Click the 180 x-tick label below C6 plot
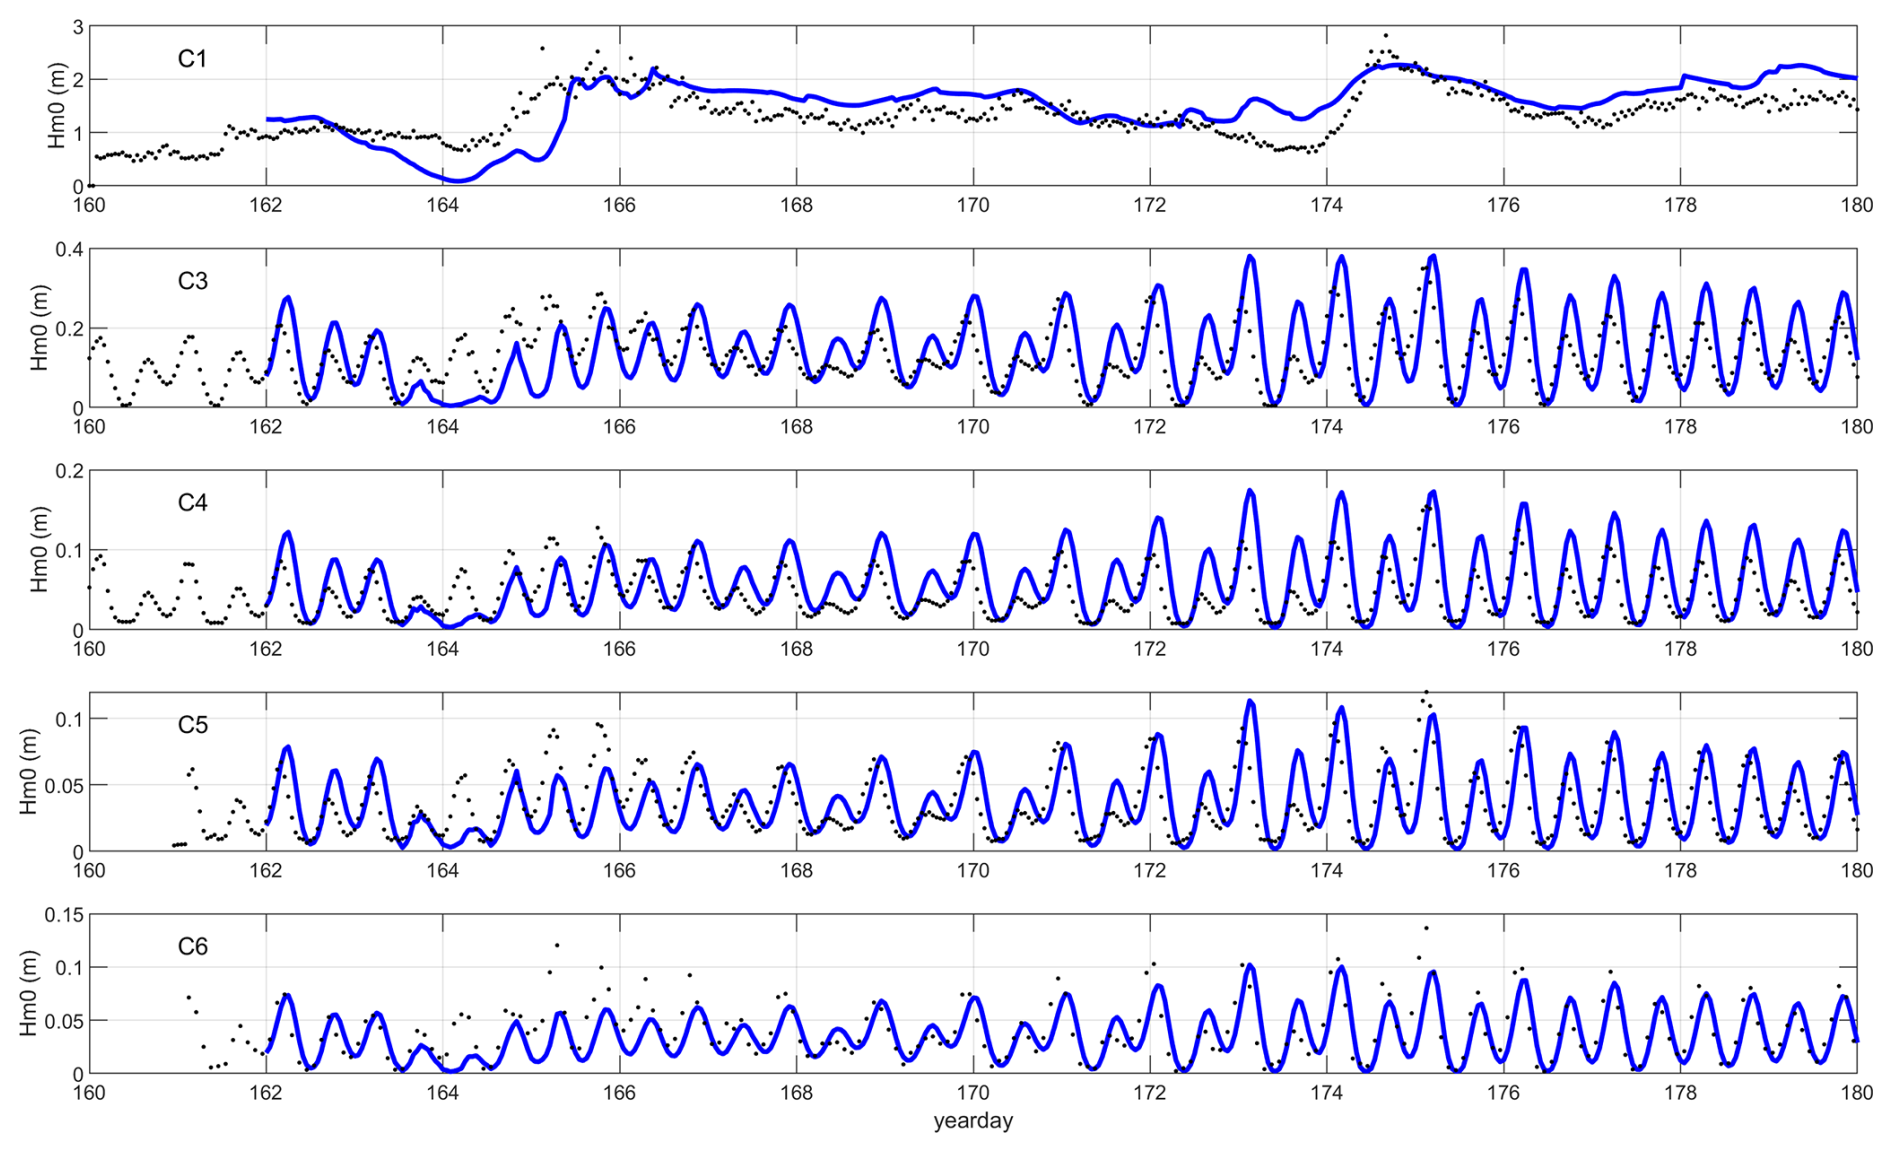Screen dimensions: 1892x1152 pyautogui.click(x=1856, y=1093)
